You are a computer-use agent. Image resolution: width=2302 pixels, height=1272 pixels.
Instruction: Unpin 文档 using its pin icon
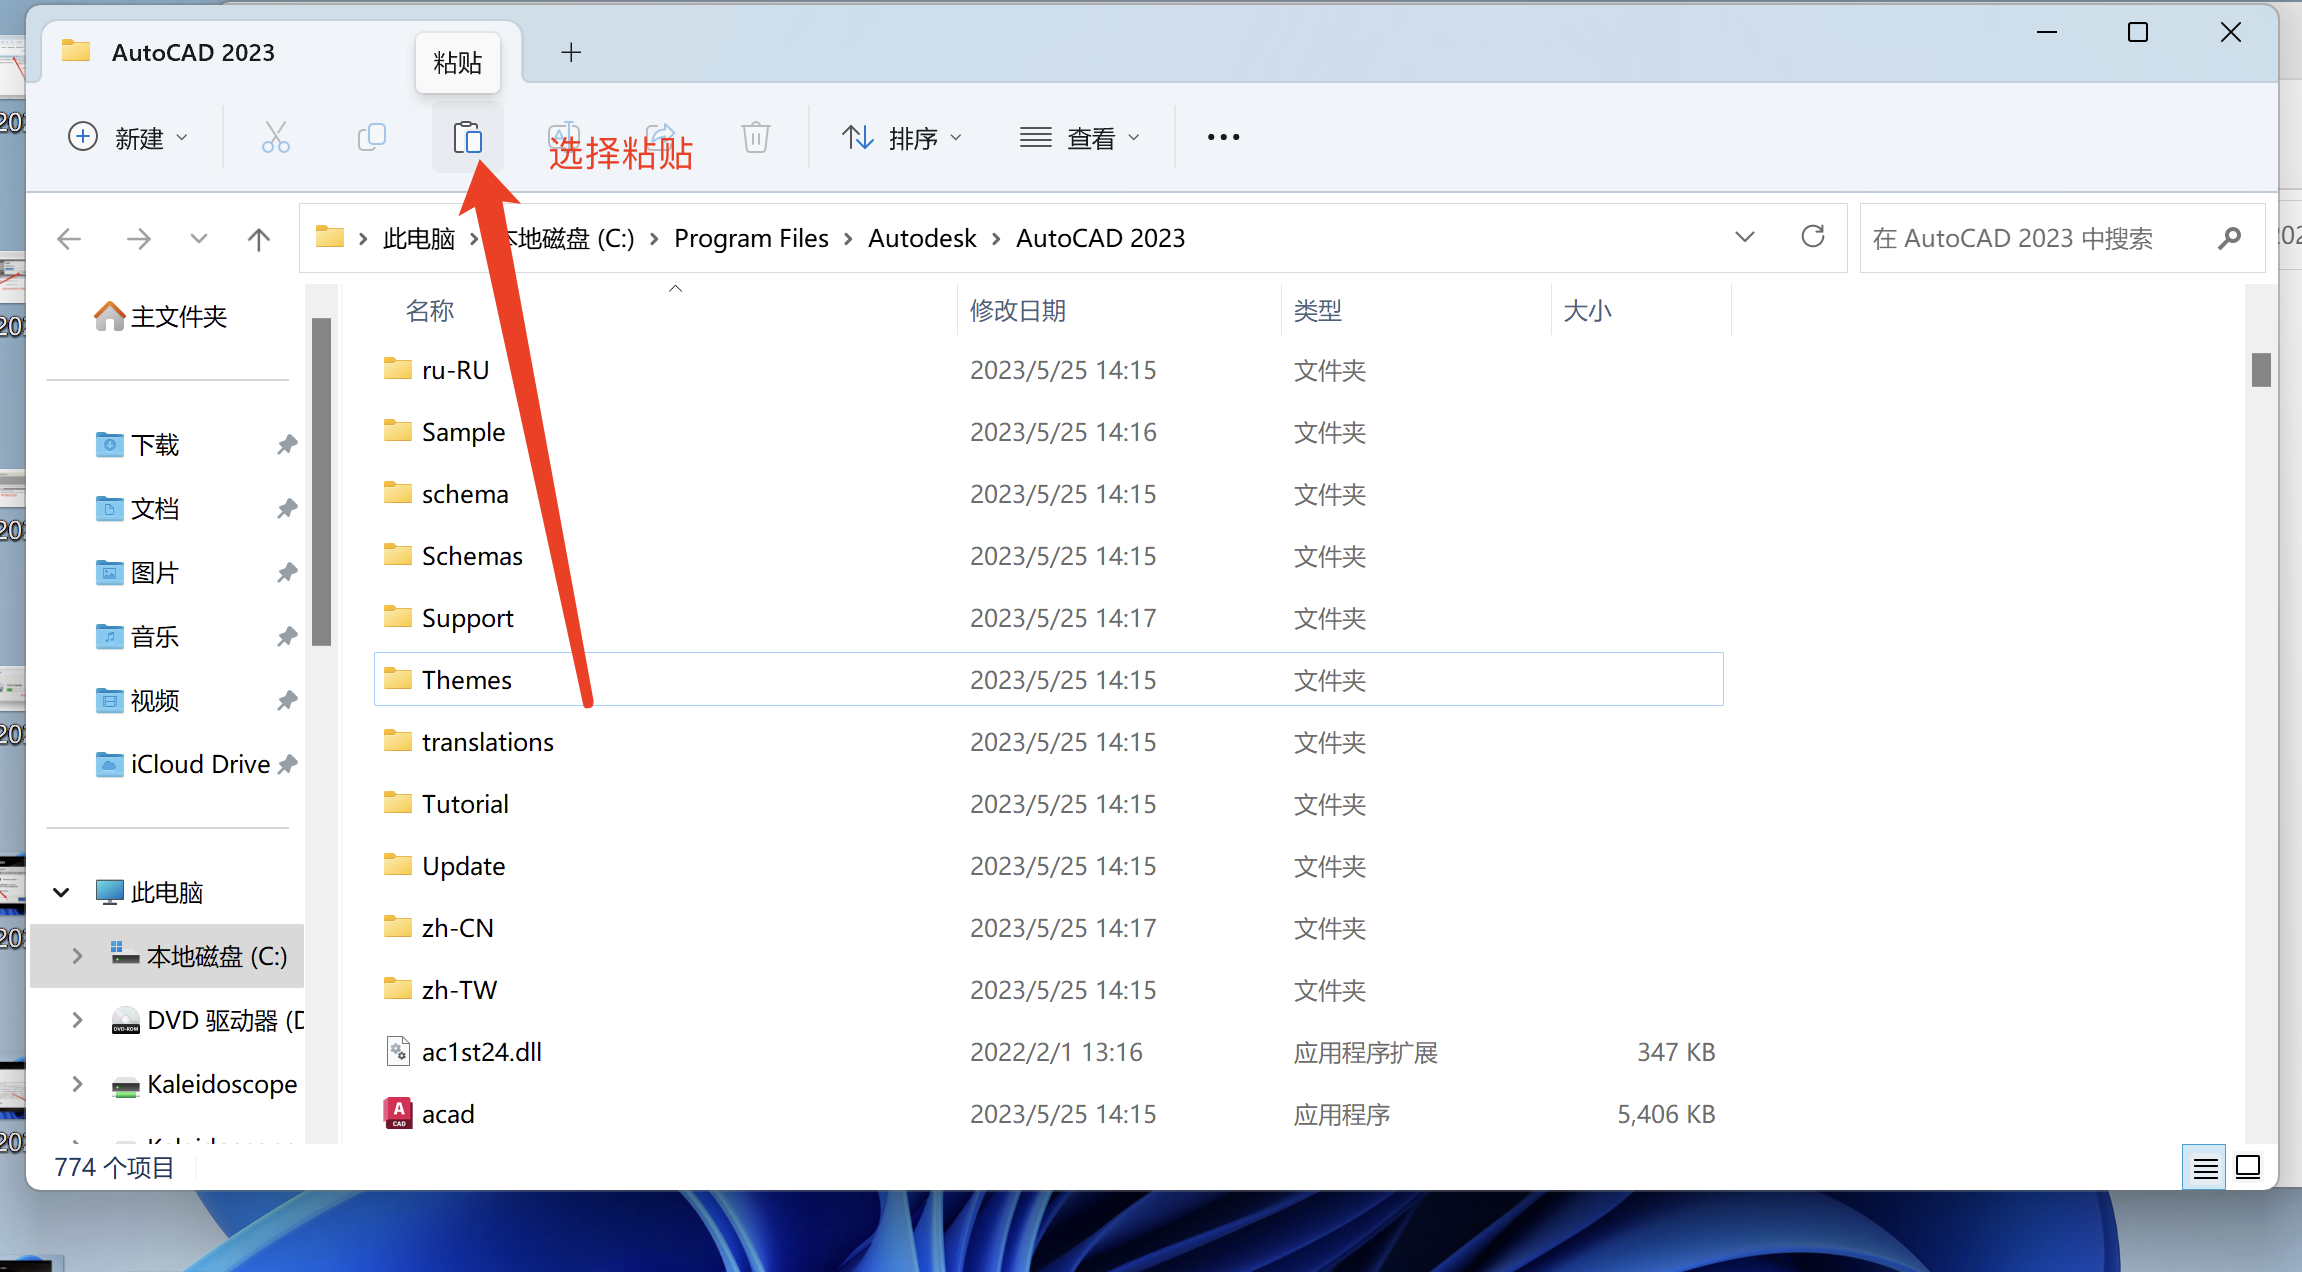pos(287,508)
